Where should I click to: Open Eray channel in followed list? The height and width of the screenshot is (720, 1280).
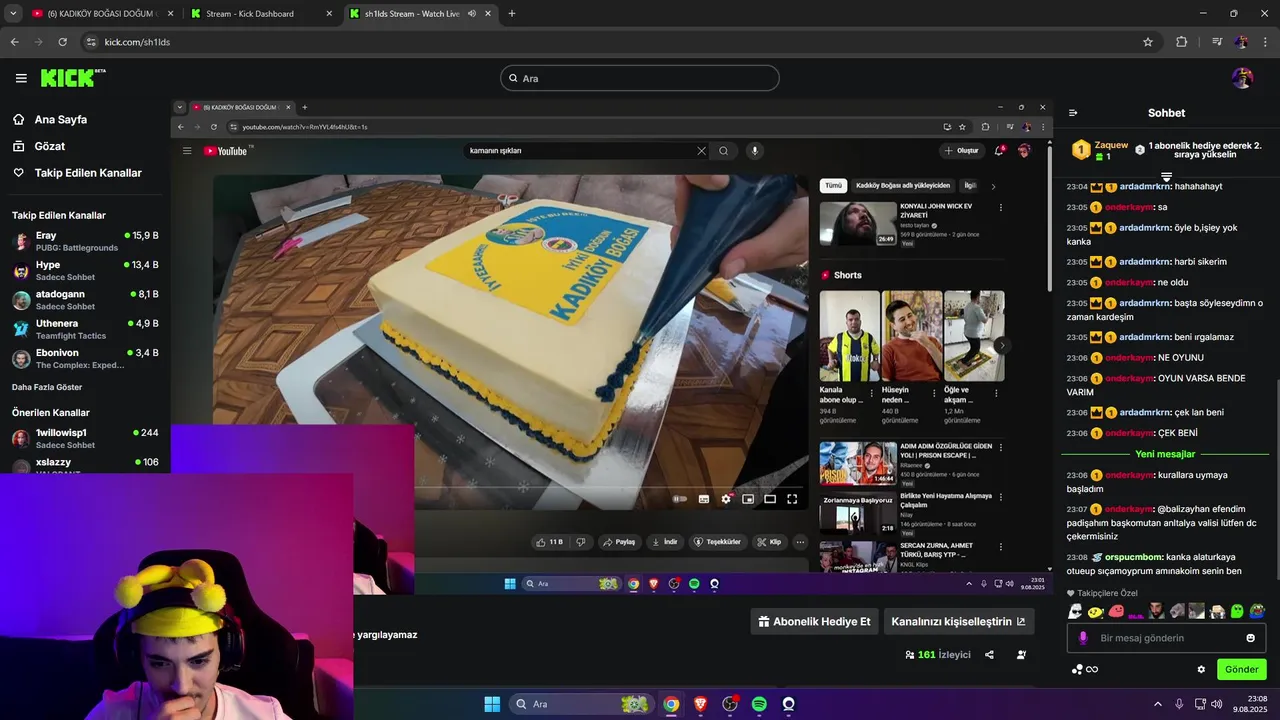click(x=85, y=241)
